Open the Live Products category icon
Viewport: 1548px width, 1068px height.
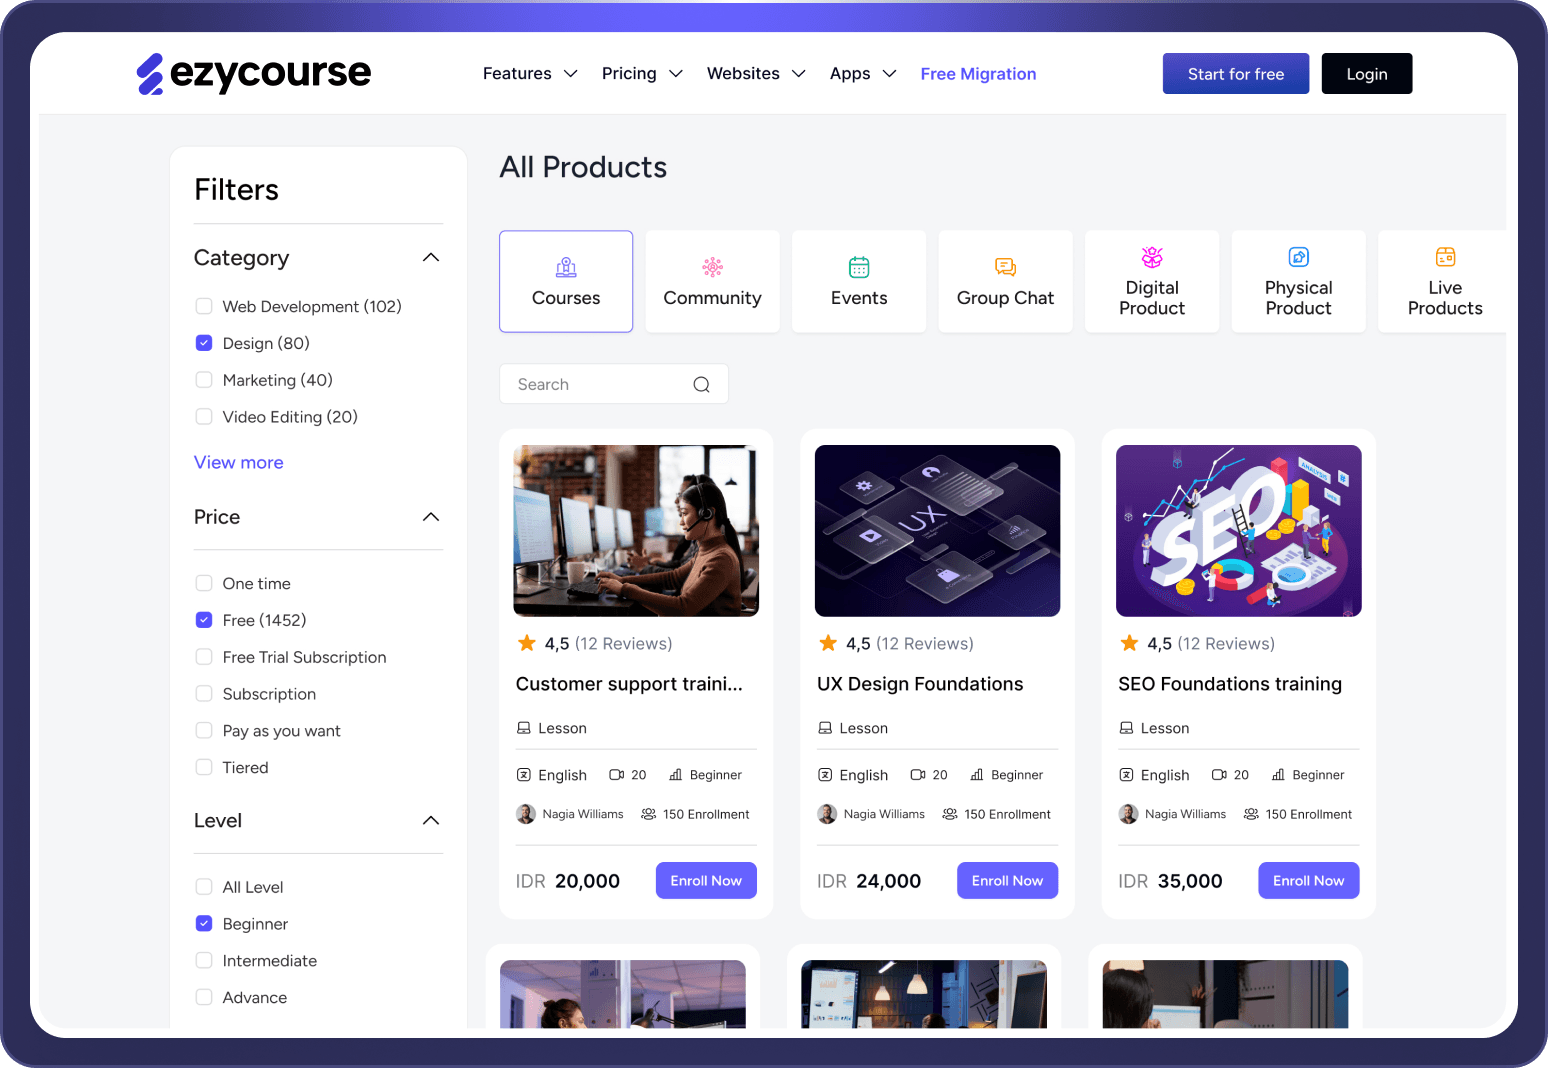(1445, 257)
